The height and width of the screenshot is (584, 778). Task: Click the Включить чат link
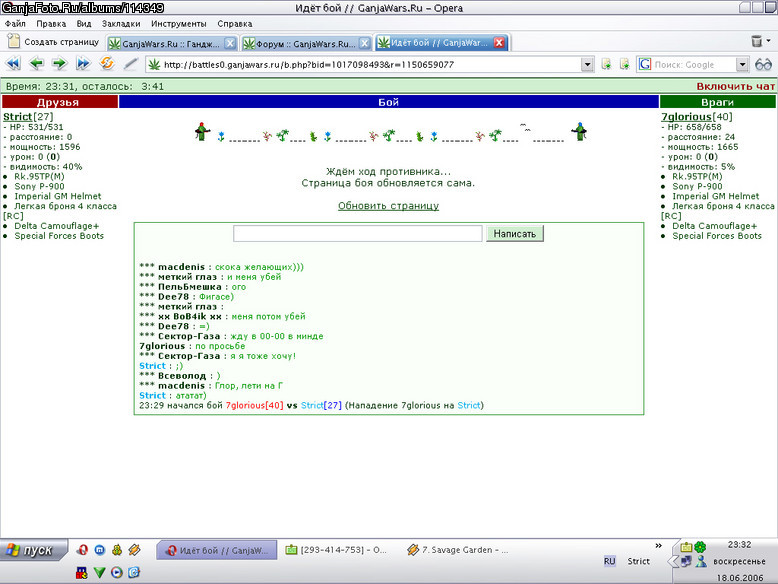pos(735,86)
